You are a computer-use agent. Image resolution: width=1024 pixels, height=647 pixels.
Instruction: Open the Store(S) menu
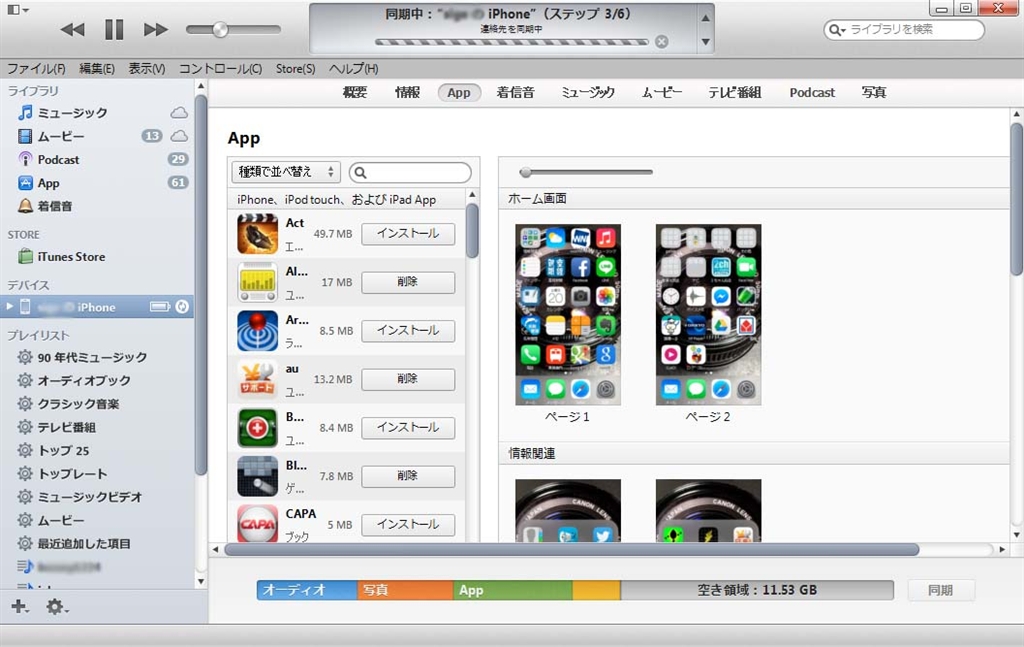(x=295, y=69)
